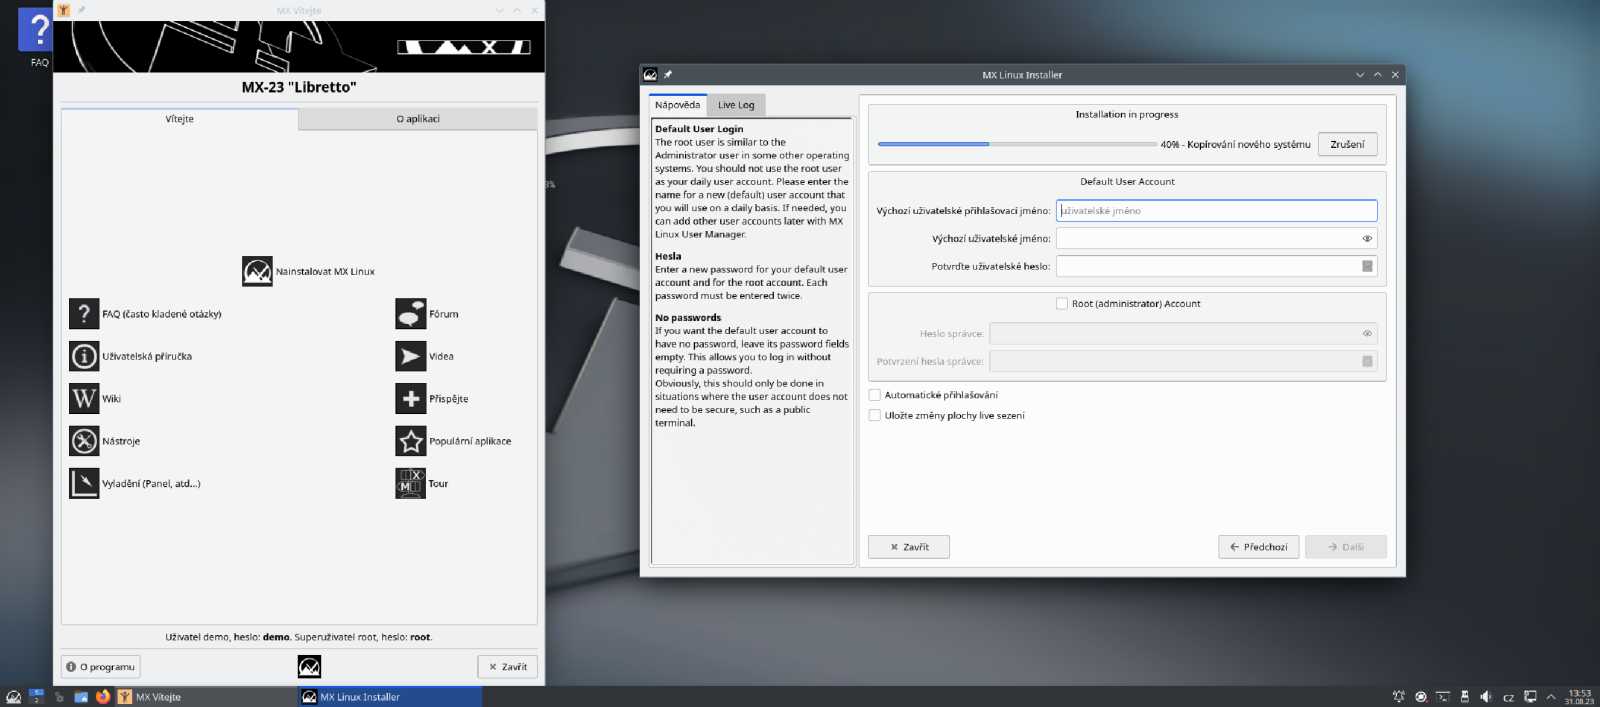Open the Videa play icon

pos(411,356)
